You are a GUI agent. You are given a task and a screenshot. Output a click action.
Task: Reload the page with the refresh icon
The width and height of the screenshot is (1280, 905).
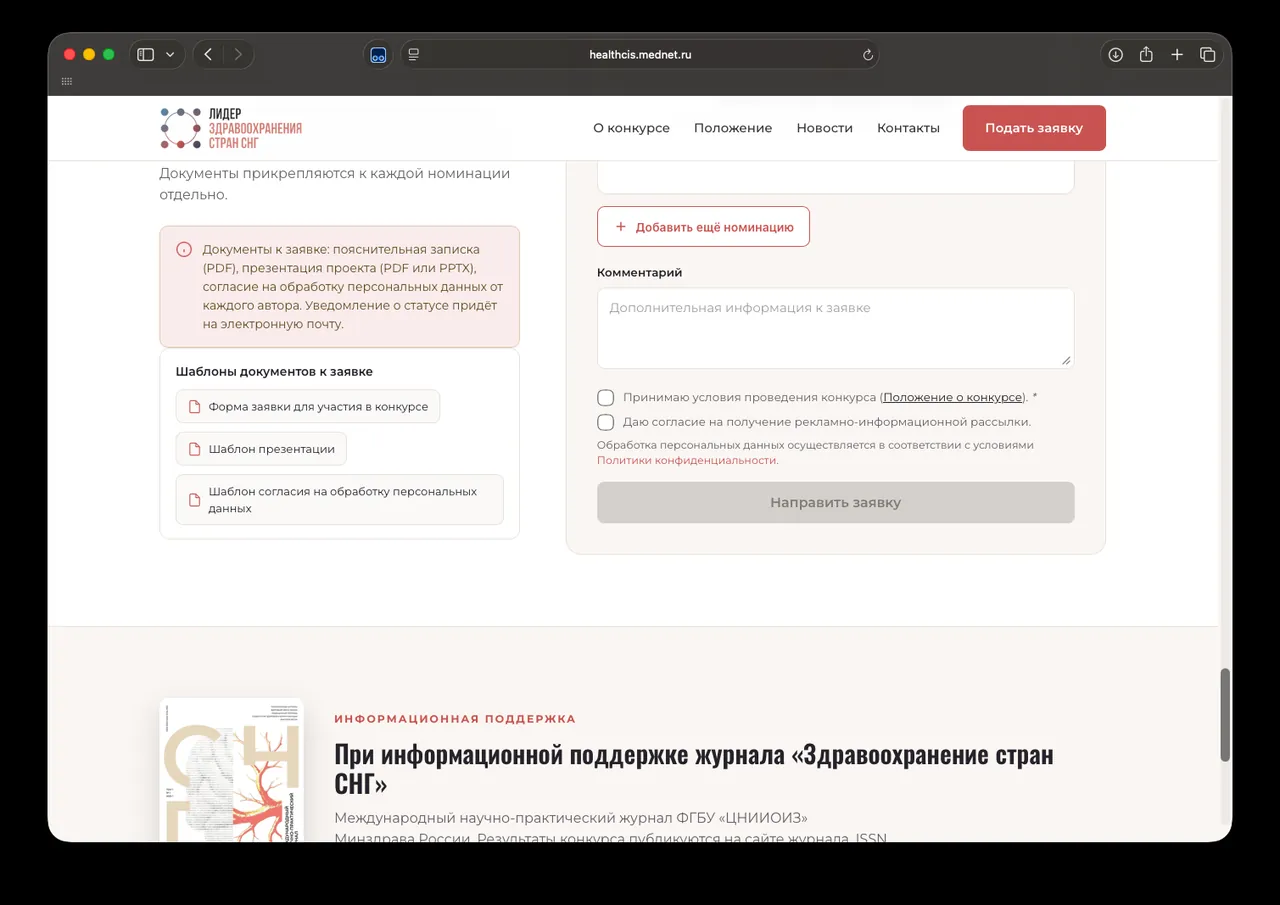click(x=868, y=55)
